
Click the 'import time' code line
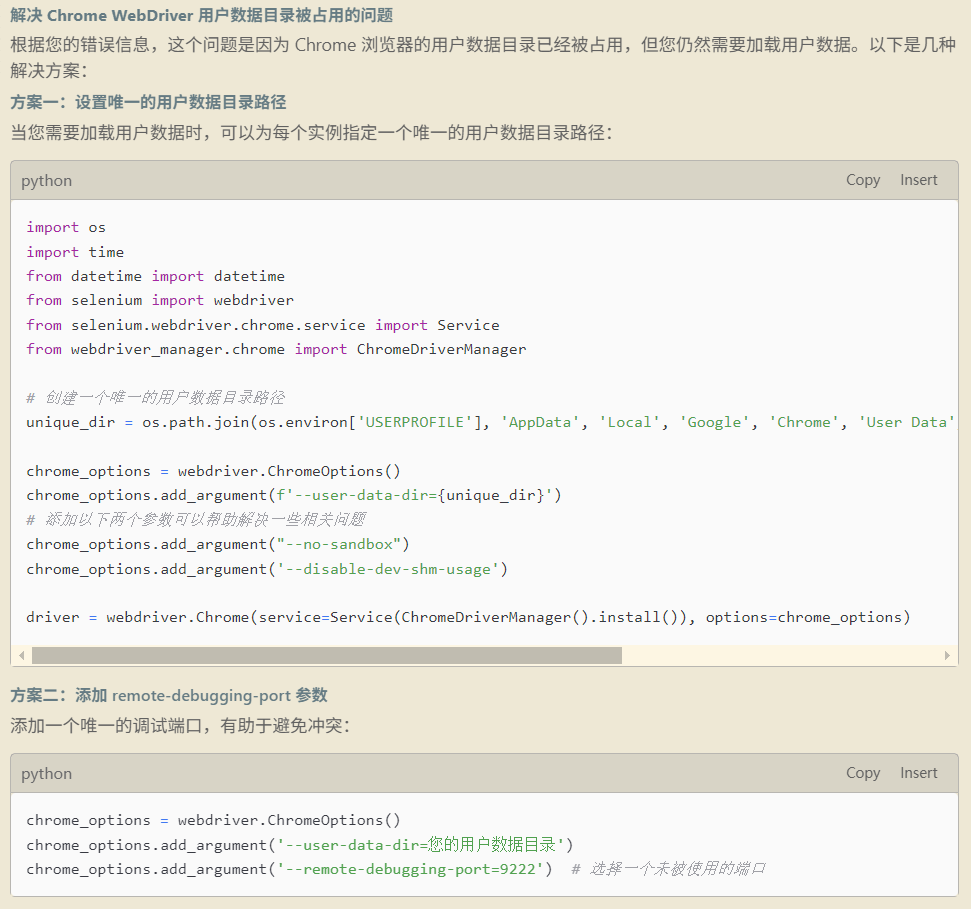click(x=75, y=252)
